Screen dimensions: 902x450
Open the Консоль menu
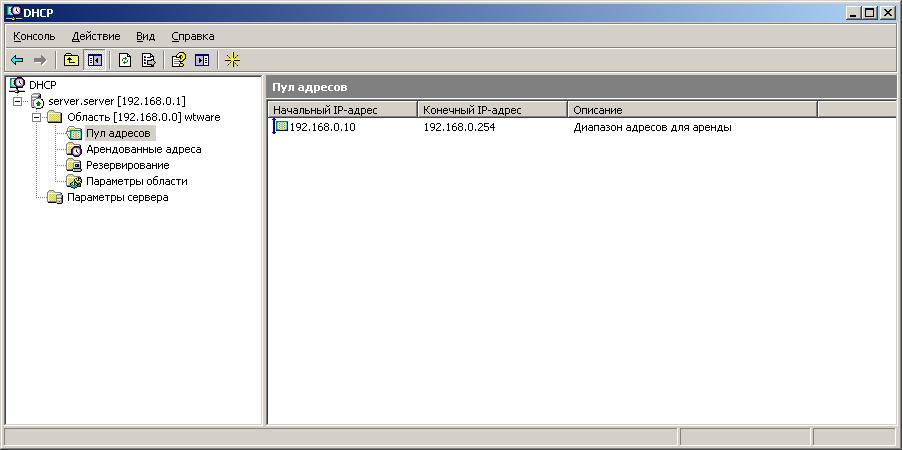[34, 36]
